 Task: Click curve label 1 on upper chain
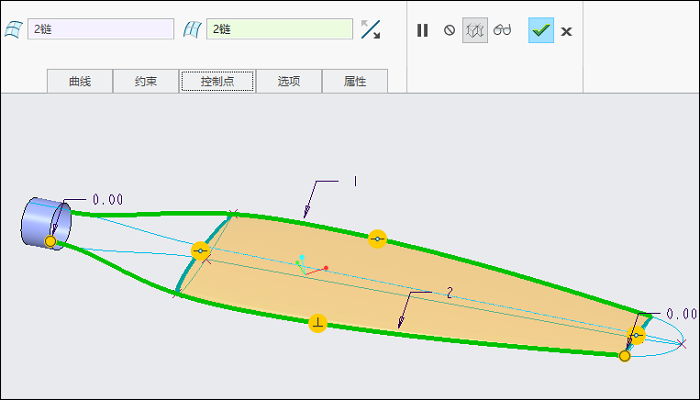[355, 181]
